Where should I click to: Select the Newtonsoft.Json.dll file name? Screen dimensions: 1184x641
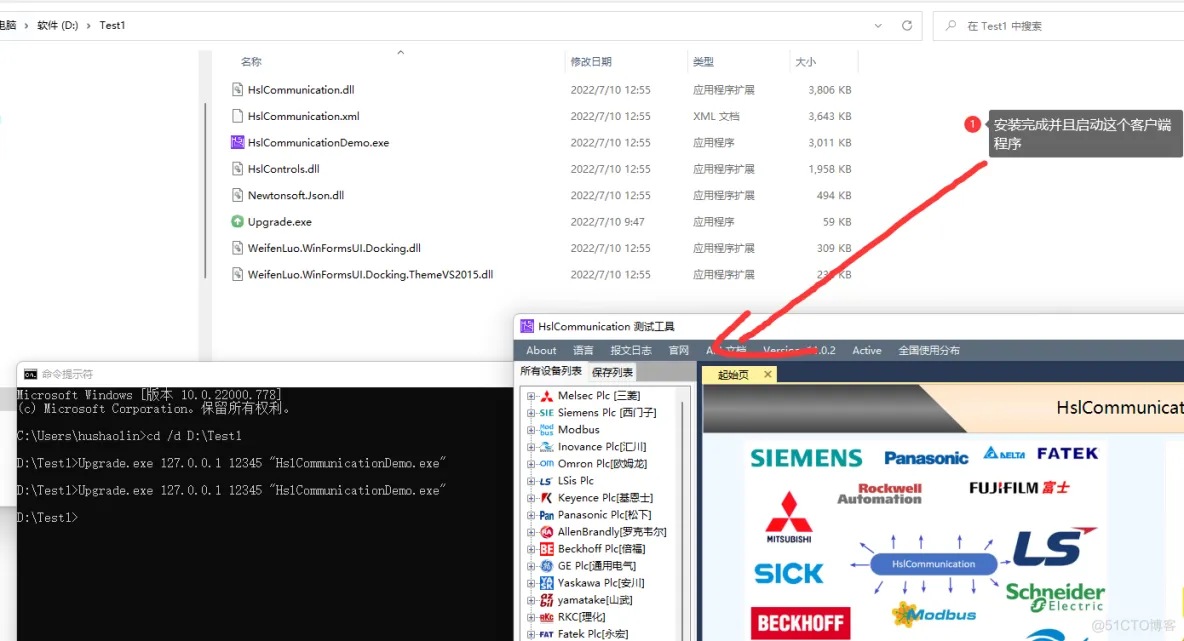(x=295, y=196)
